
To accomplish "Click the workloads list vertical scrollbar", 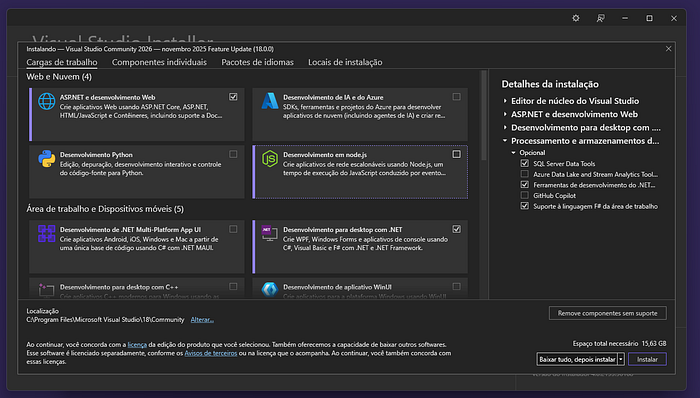I will point(483,115).
